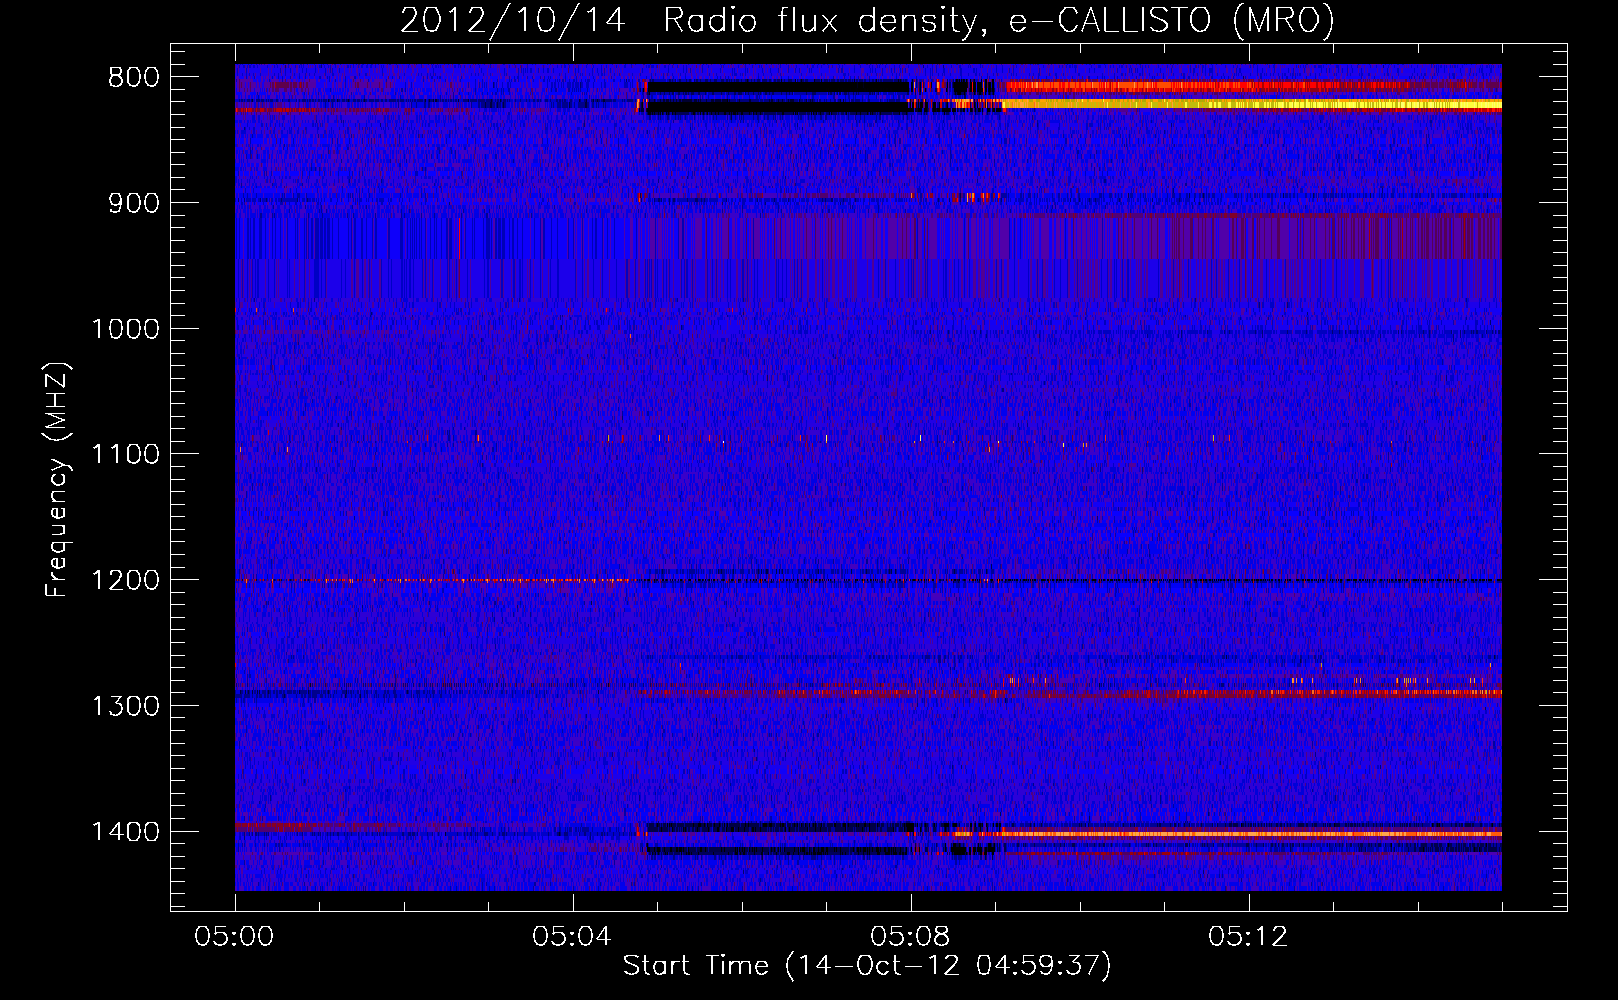Click the 'Frequency (MHZ)' axis label
Screen dimensions: 1618x1000
[58, 480]
